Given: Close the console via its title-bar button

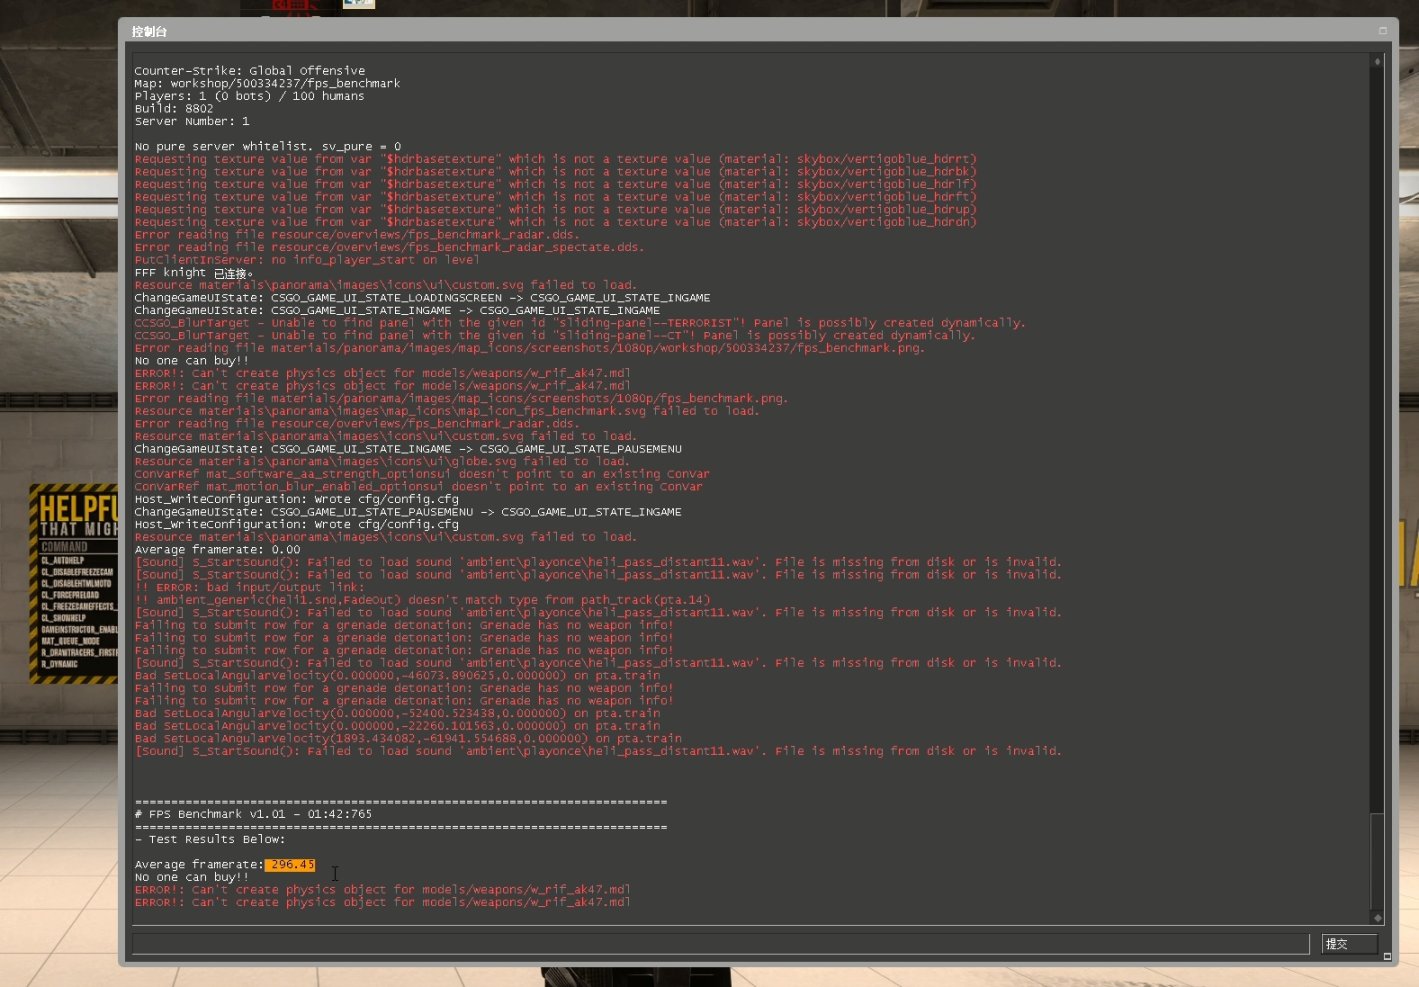Looking at the screenshot, I should tap(1383, 31).
